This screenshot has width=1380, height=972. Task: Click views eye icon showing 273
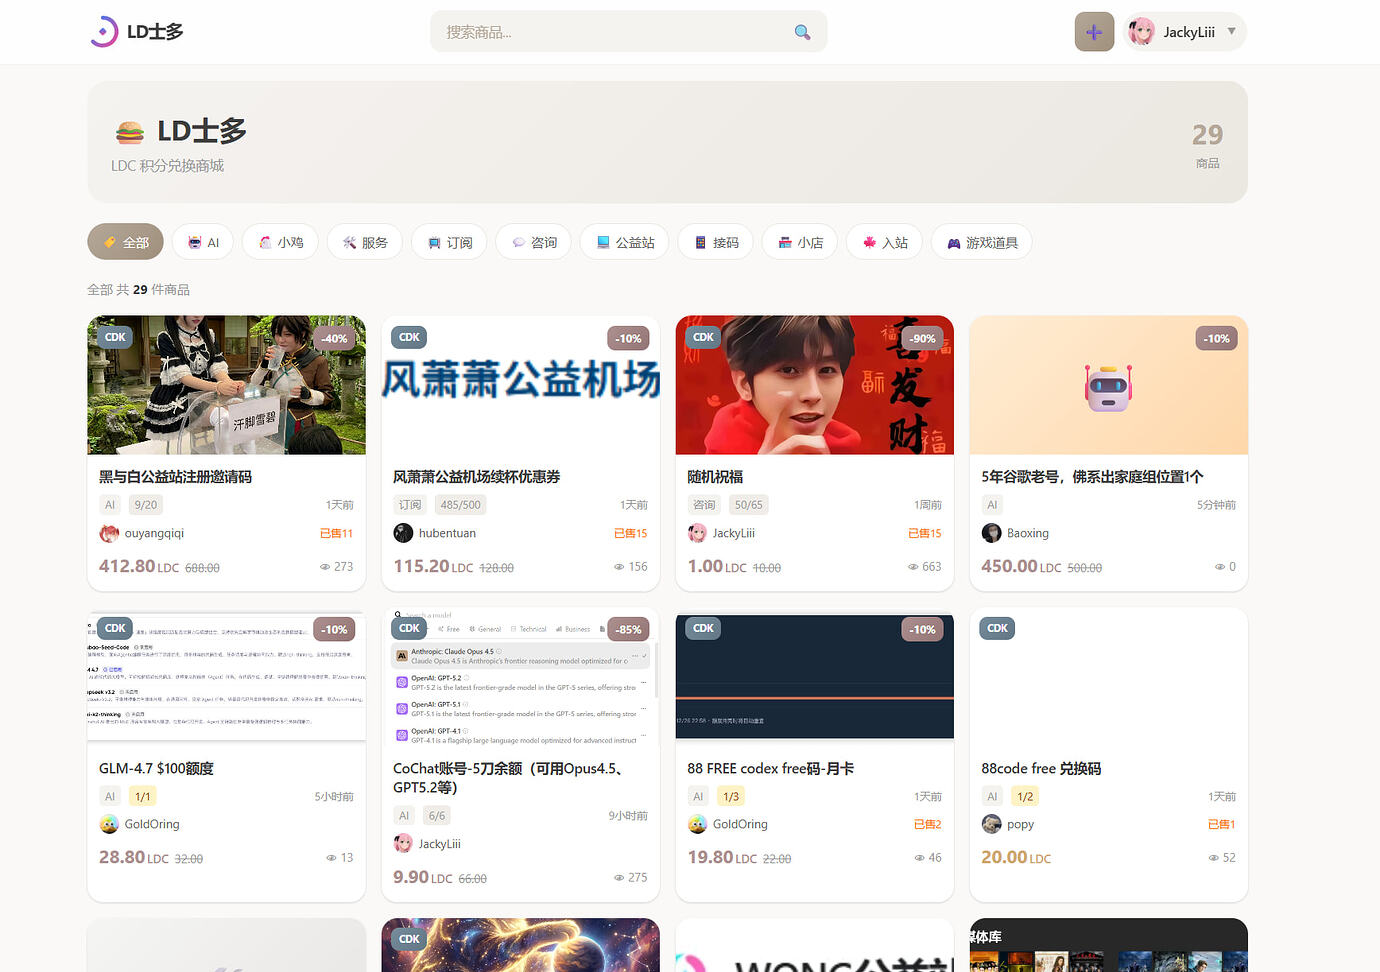point(324,567)
